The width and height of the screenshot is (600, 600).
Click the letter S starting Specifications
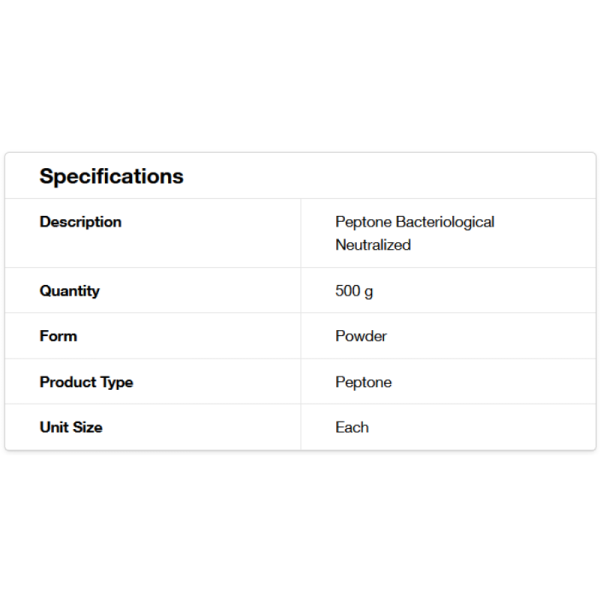click(x=47, y=177)
